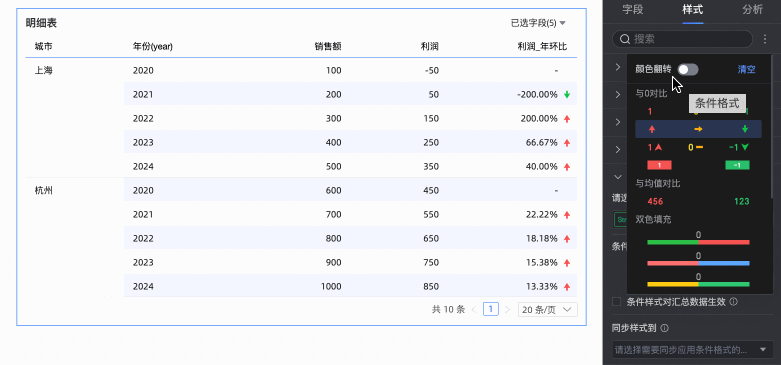This screenshot has width=781, height=365.
Task: Click the 利润_年环比 column header
Action: coord(542,46)
